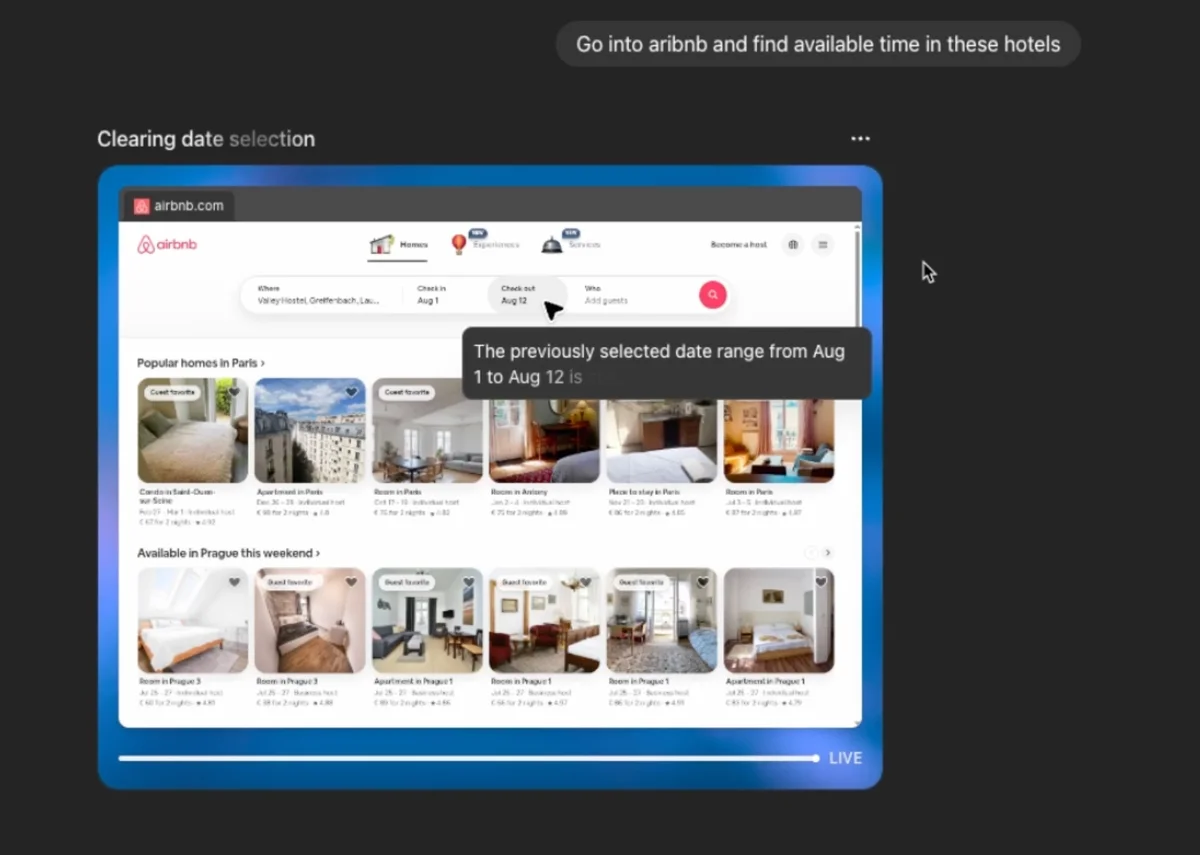Click the red magnifier search button
Image resolution: width=1200 pixels, height=855 pixels.
(x=712, y=295)
